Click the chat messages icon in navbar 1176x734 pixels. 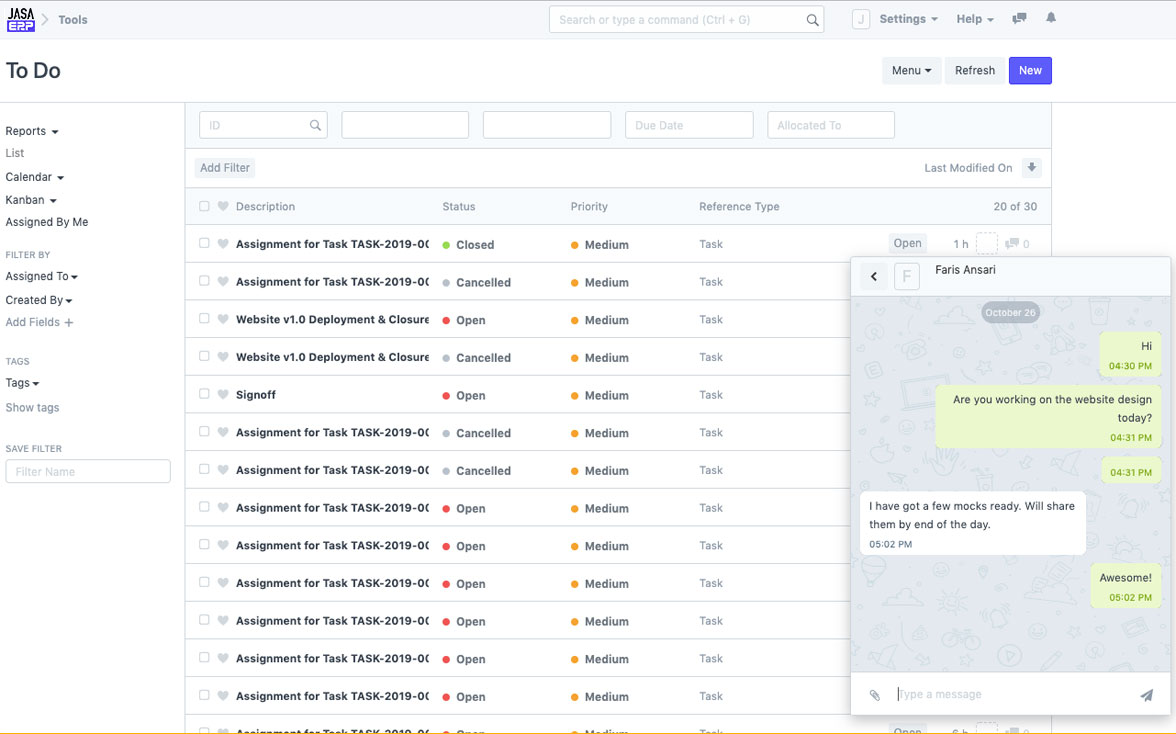tap(1019, 19)
